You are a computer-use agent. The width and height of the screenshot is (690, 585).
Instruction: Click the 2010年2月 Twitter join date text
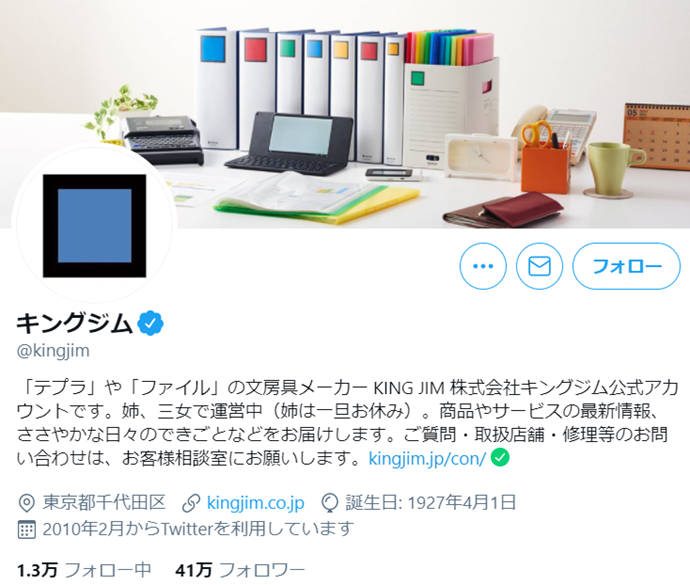(198, 529)
